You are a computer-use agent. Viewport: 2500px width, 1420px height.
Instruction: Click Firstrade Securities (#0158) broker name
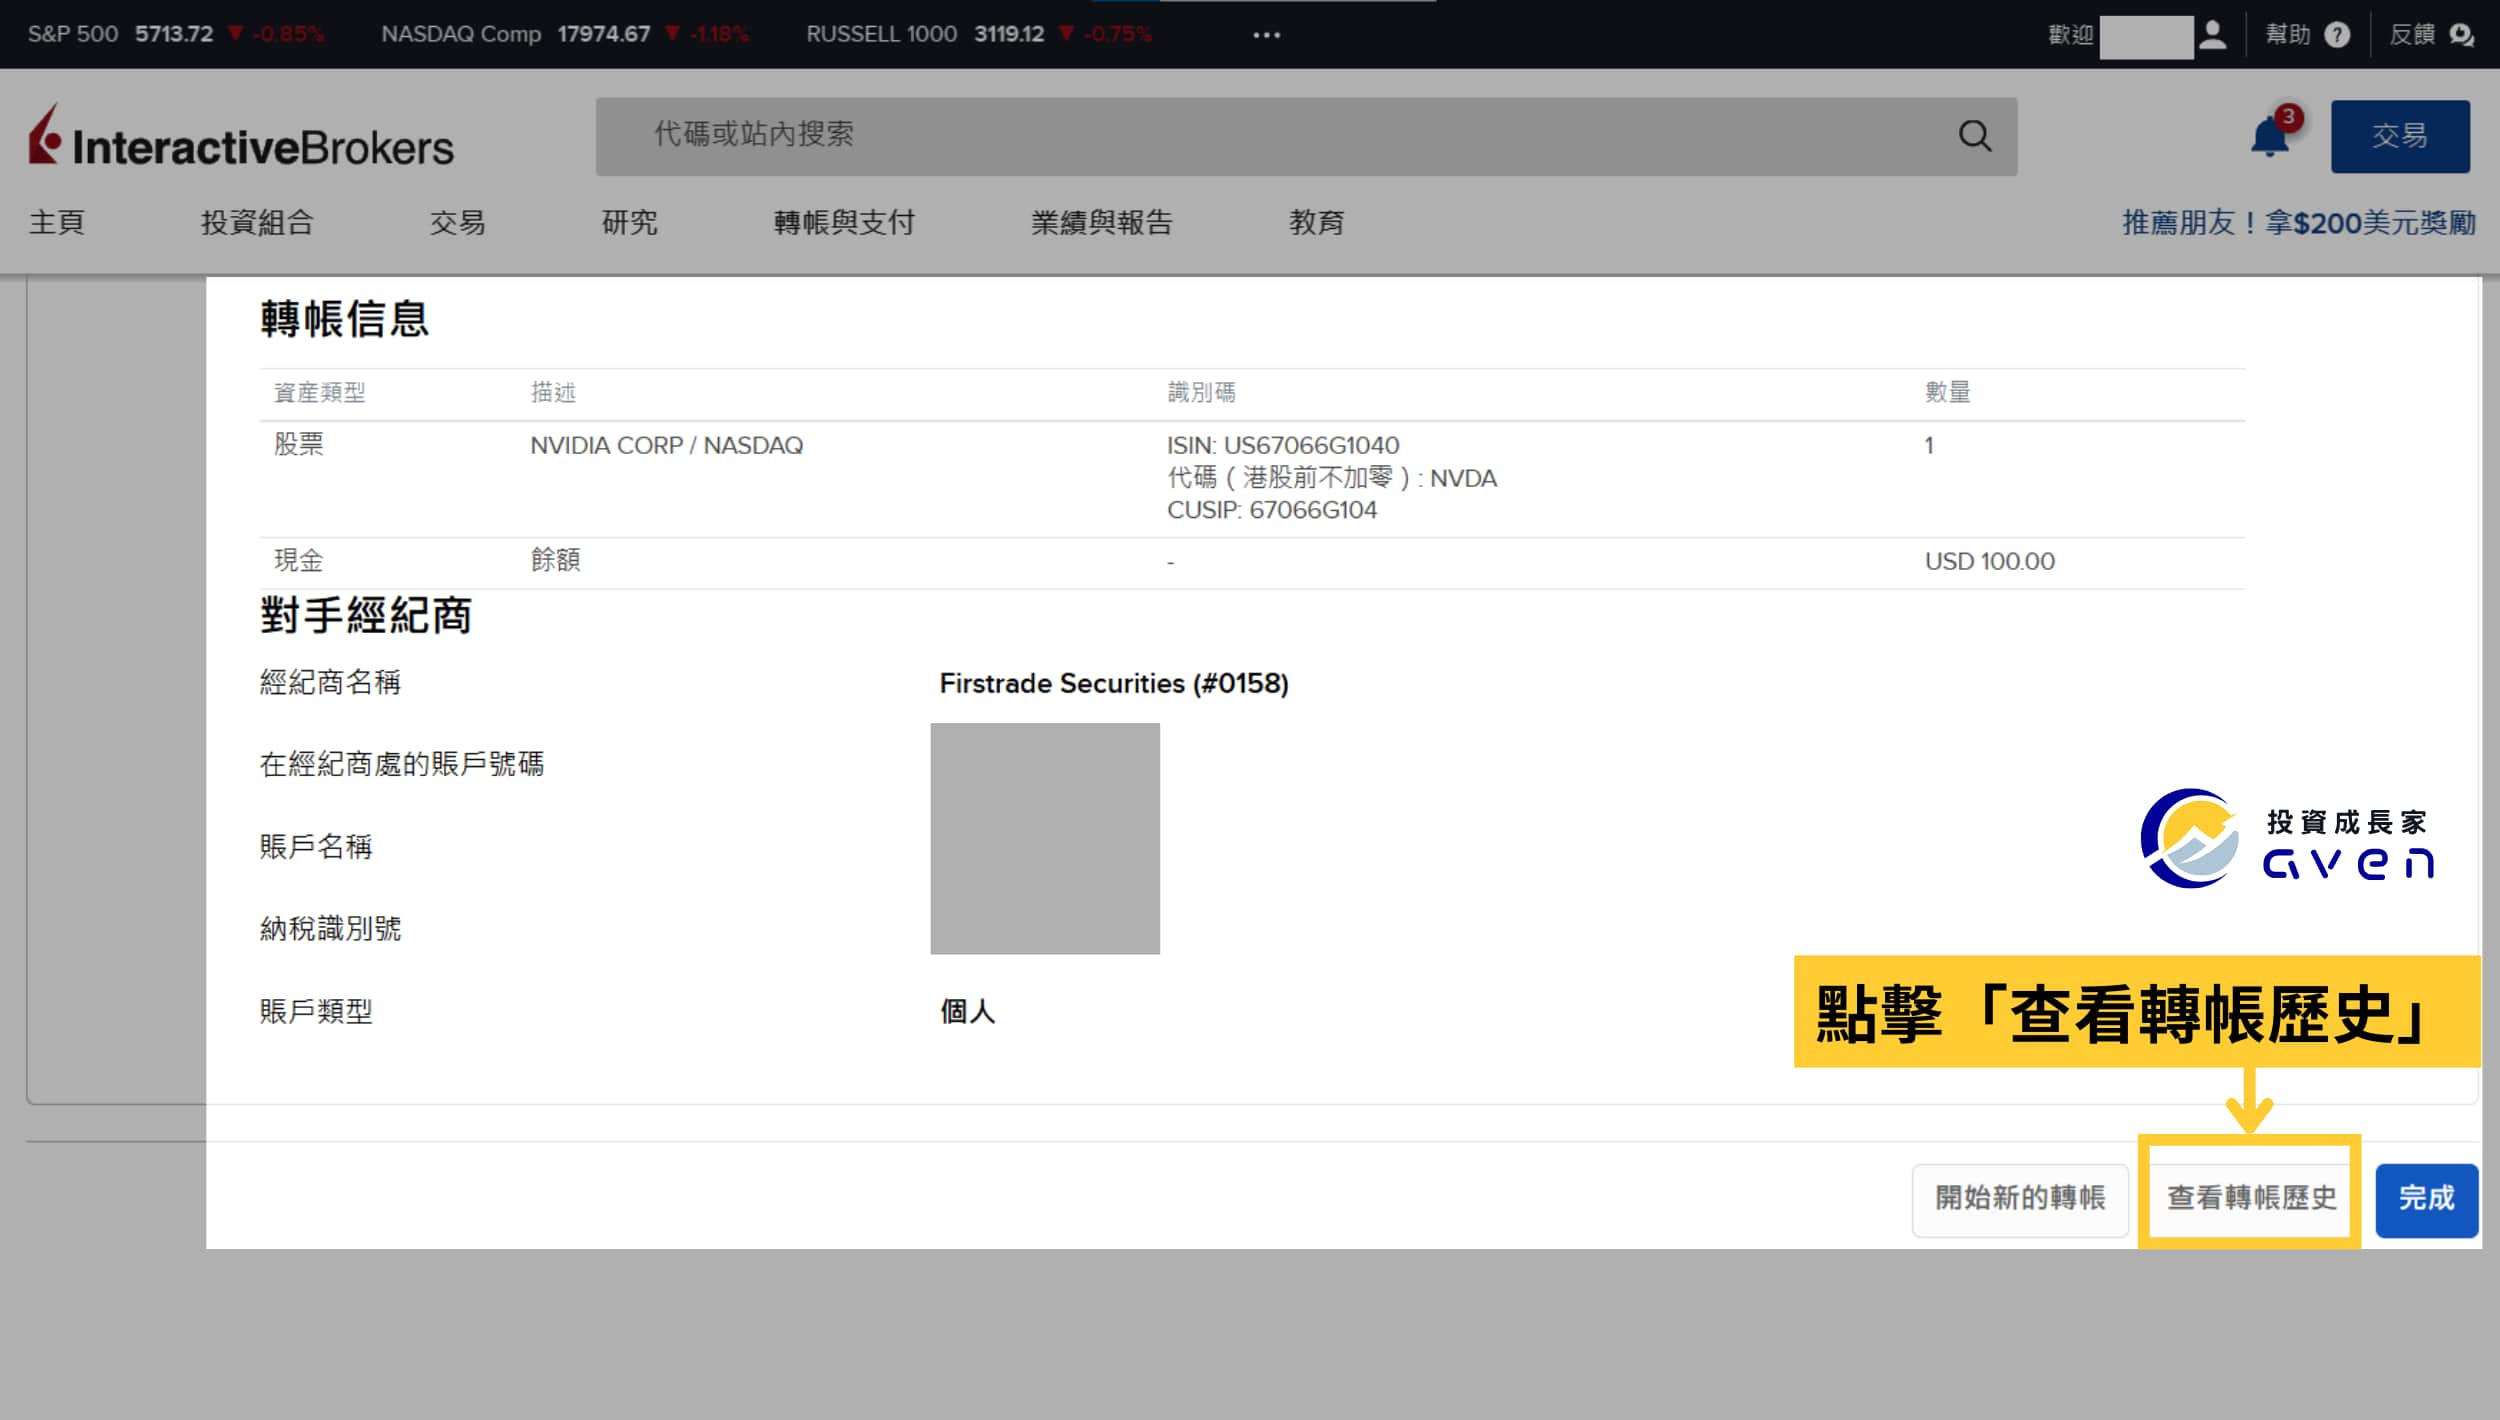click(1114, 683)
